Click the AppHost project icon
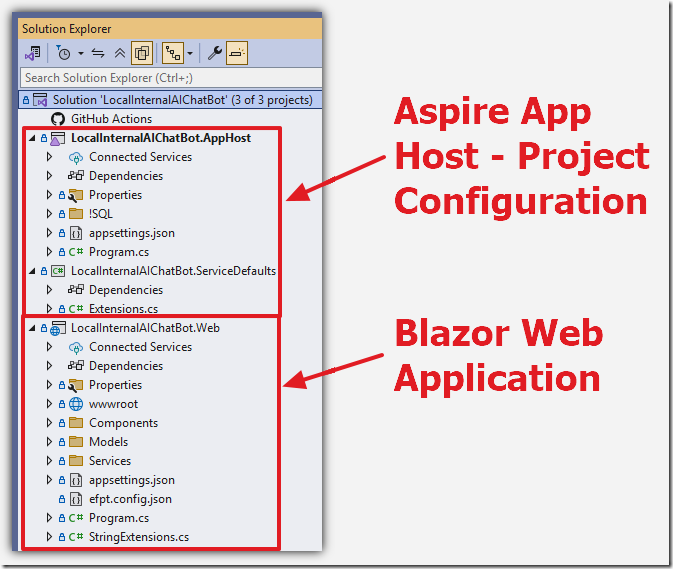 click(58, 138)
